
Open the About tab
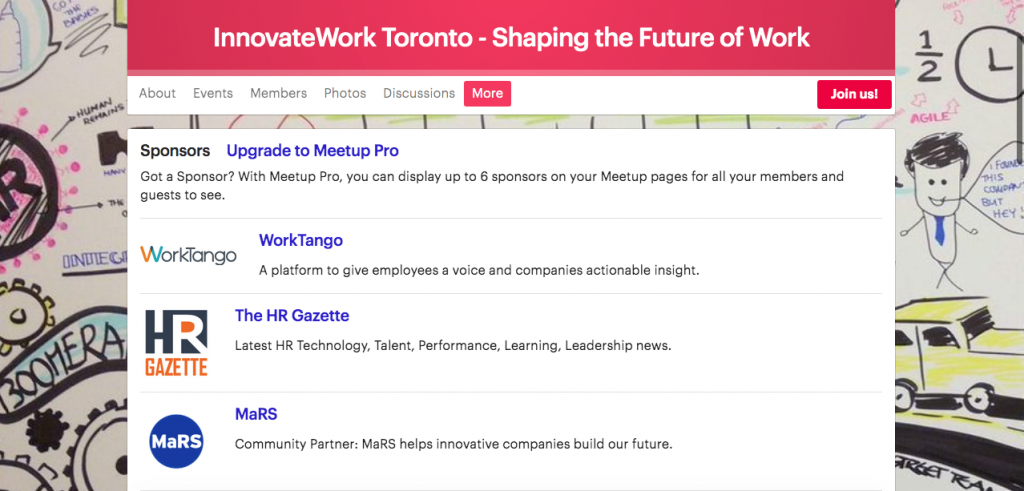pos(157,93)
